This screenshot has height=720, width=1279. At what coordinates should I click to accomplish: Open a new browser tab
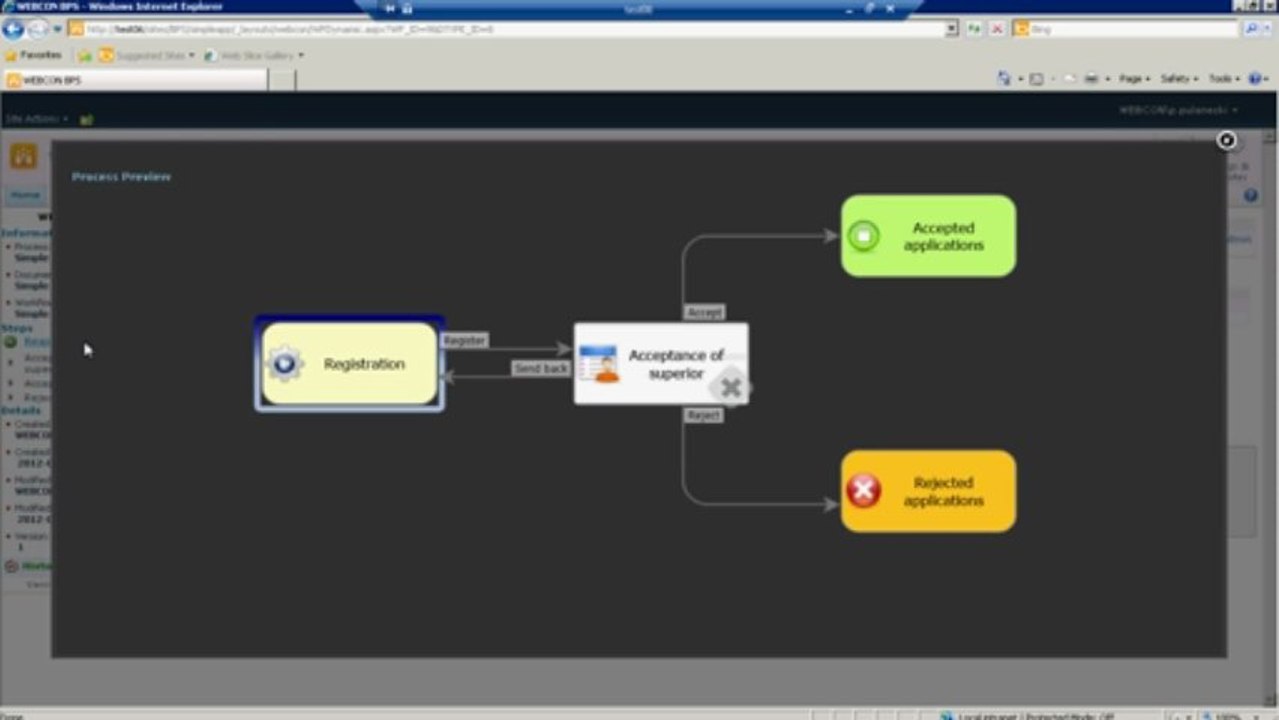point(282,80)
